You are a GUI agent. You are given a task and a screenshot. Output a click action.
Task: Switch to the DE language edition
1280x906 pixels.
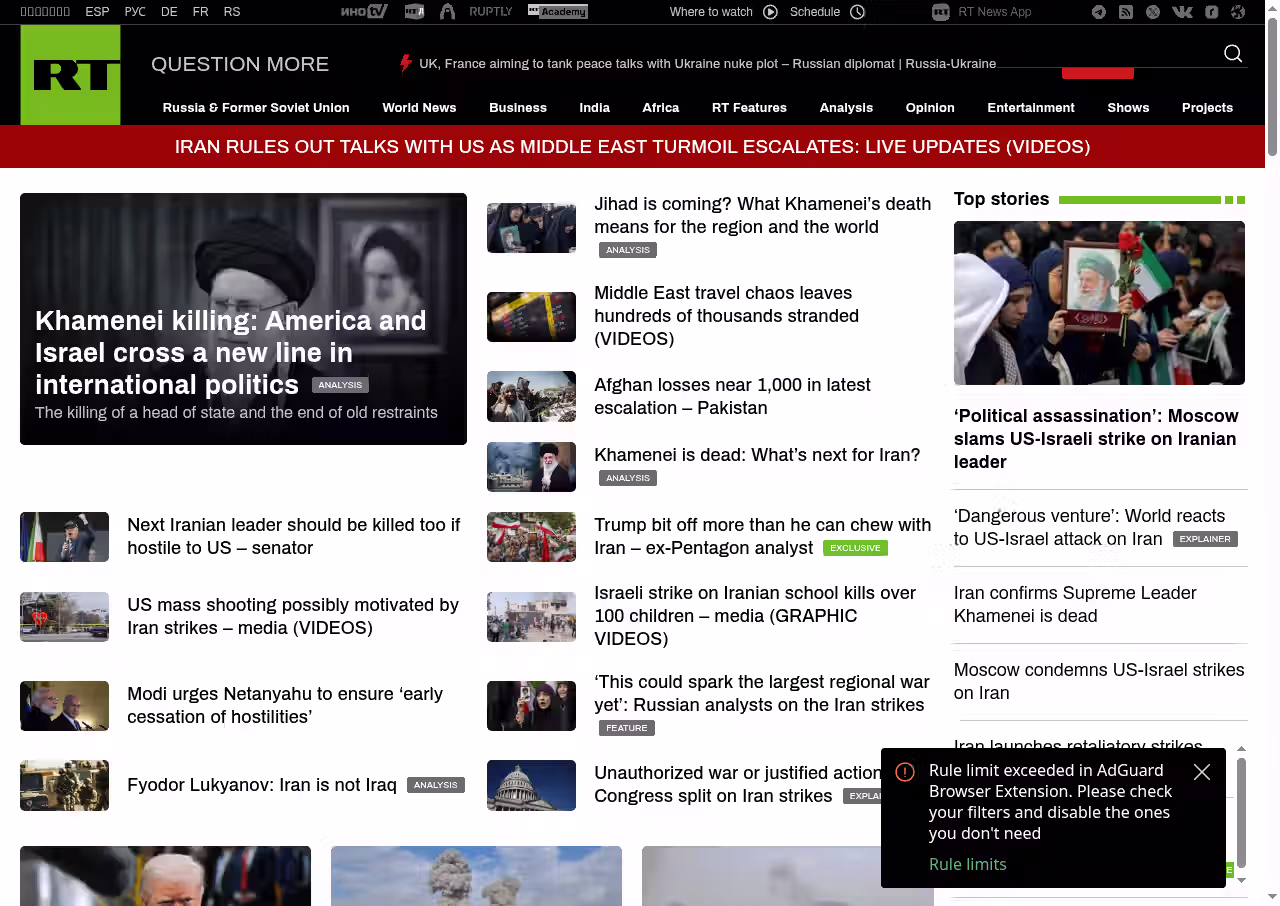(169, 12)
